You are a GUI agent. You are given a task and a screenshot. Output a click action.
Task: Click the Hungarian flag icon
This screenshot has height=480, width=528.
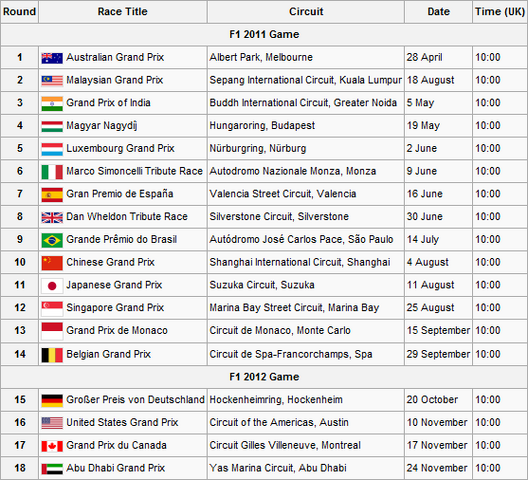click(x=52, y=126)
